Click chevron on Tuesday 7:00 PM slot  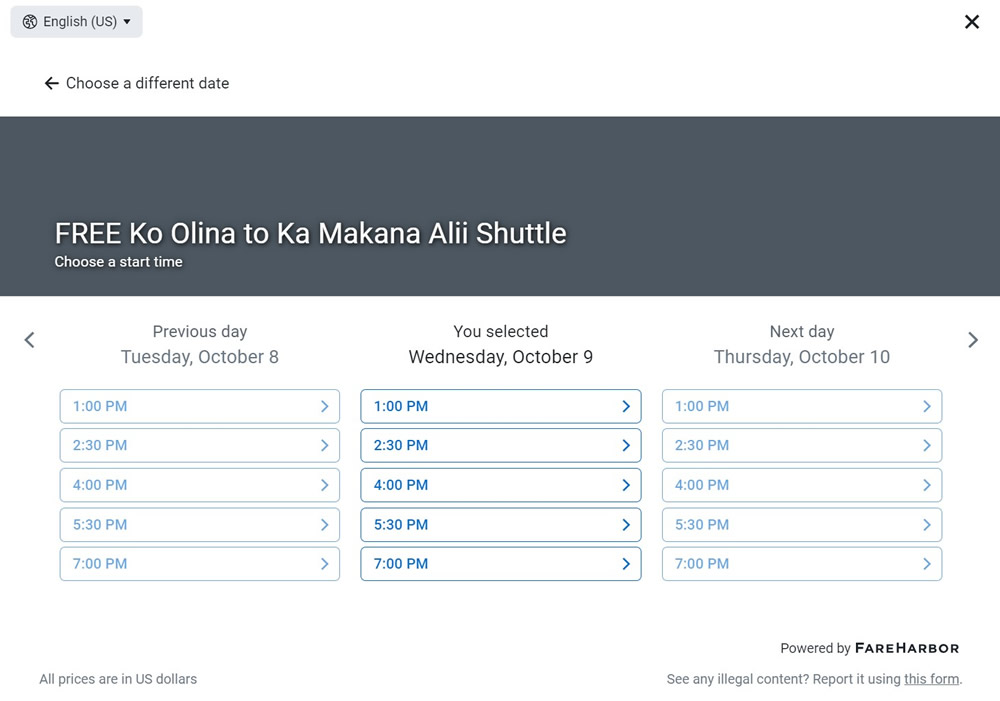coord(324,564)
